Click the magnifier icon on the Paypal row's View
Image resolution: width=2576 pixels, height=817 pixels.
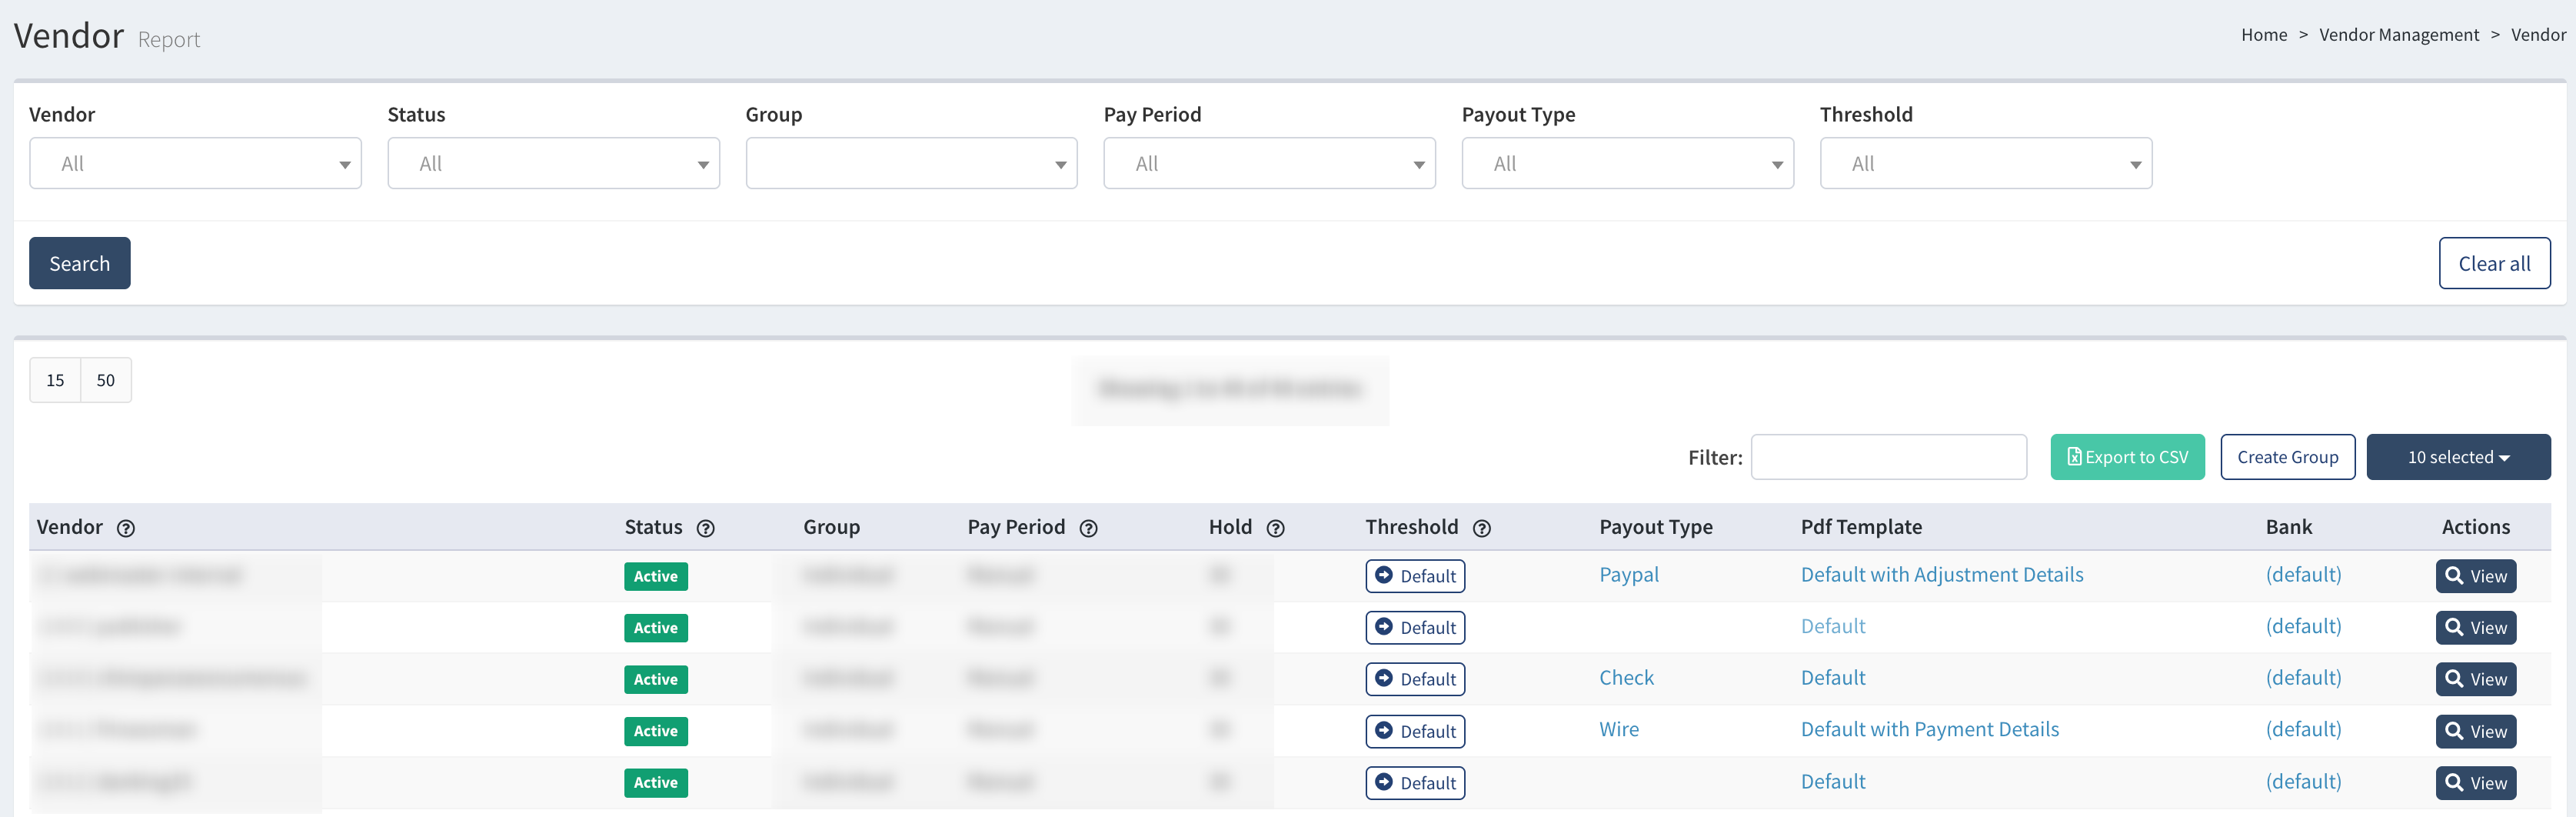2454,575
